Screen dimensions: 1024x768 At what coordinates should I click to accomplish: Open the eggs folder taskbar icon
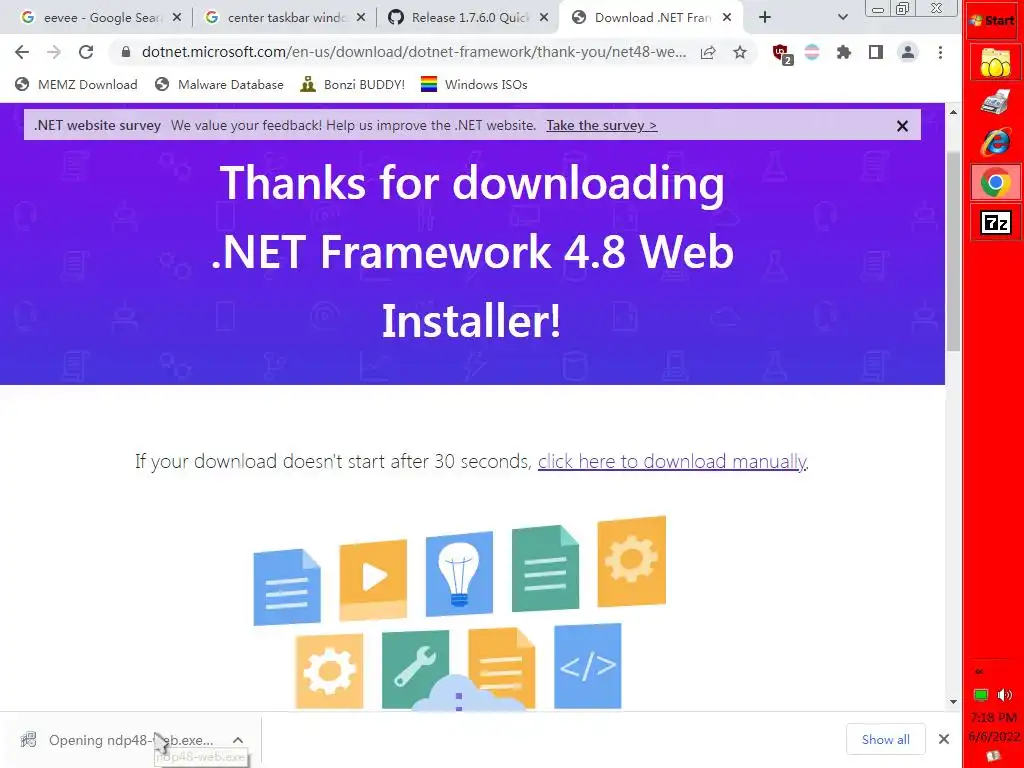coord(995,63)
